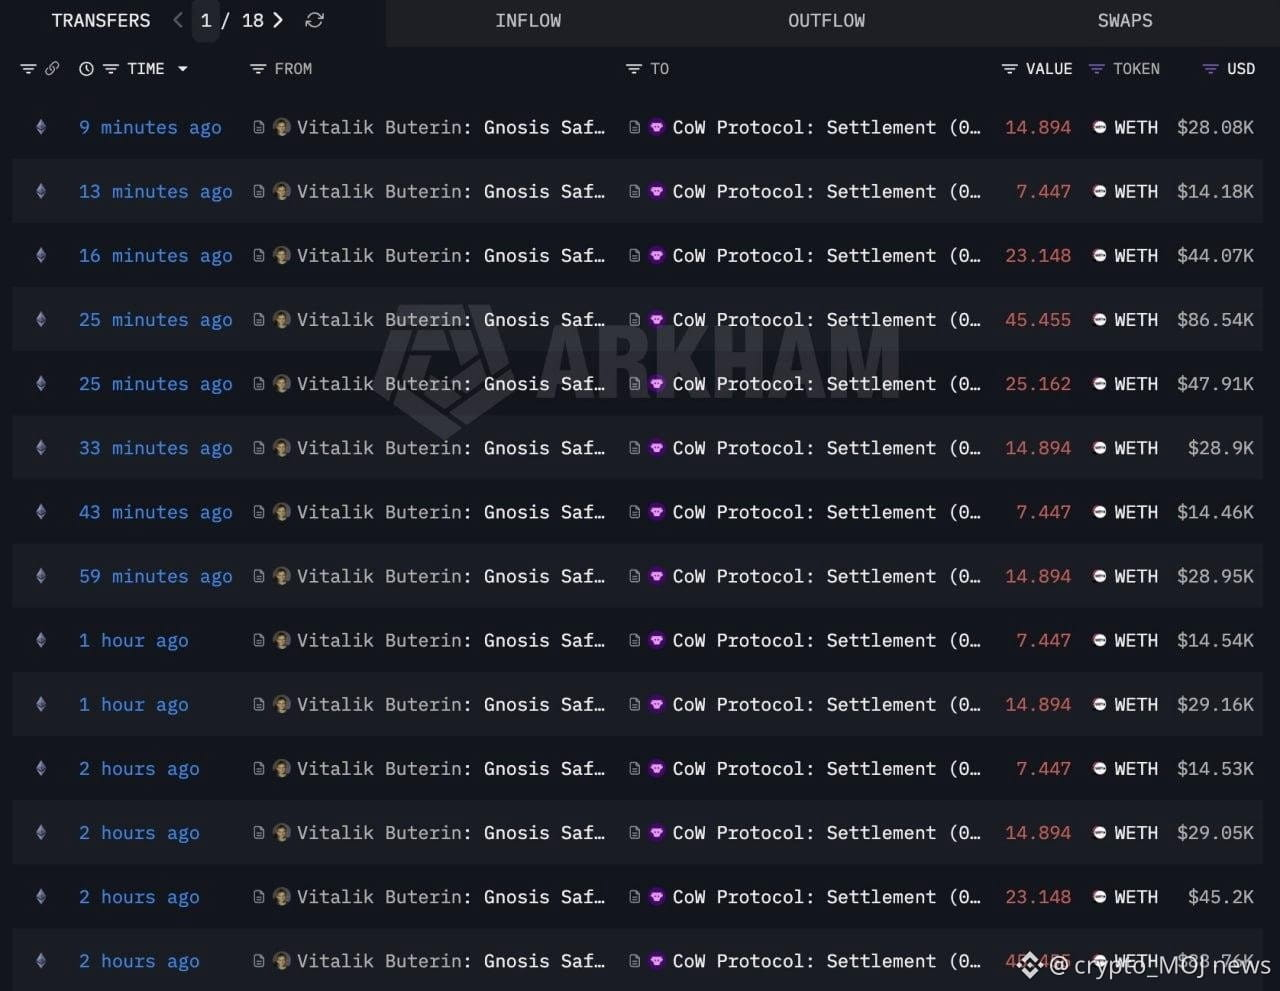Click CoW Protocol logo in 33 minutes ago row

click(657, 448)
